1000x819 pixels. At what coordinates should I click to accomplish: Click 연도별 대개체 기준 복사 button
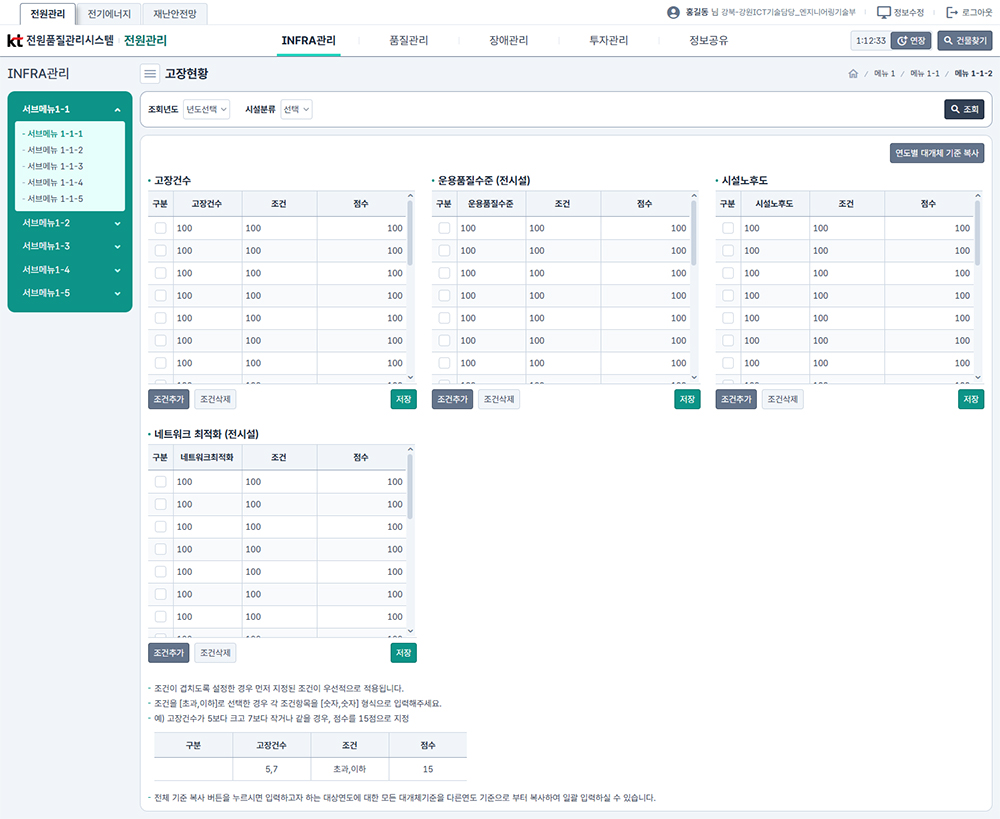tap(937, 153)
